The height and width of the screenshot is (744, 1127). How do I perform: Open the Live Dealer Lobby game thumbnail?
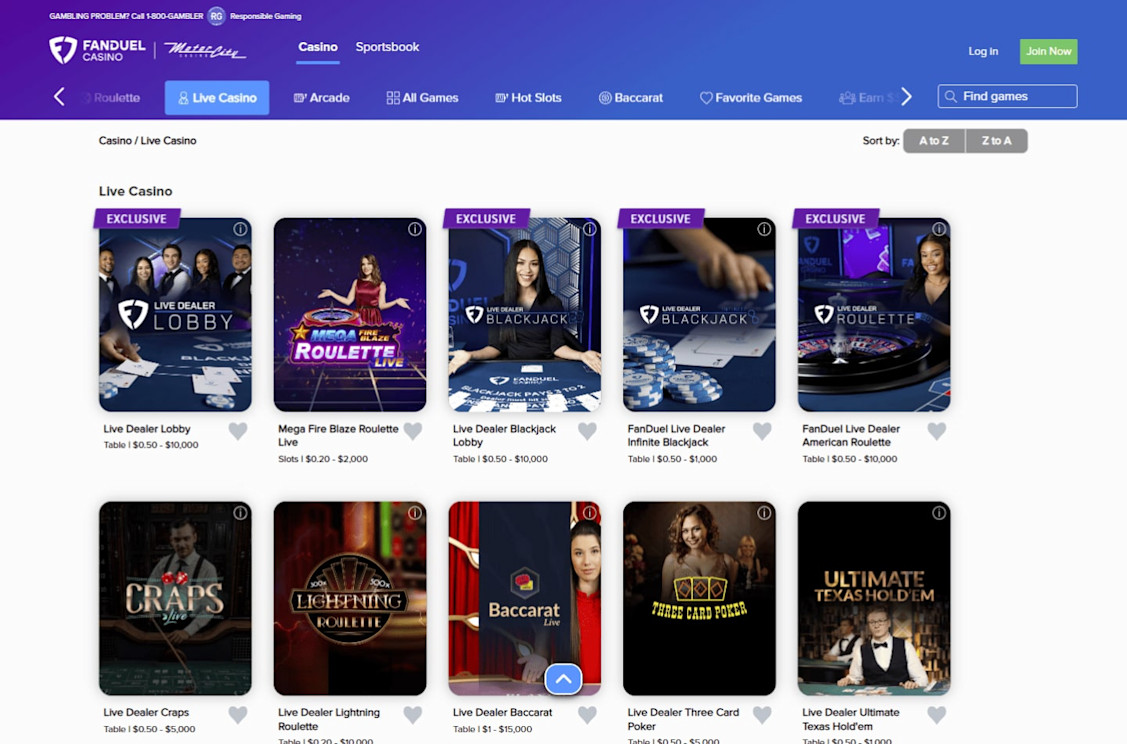[175, 315]
